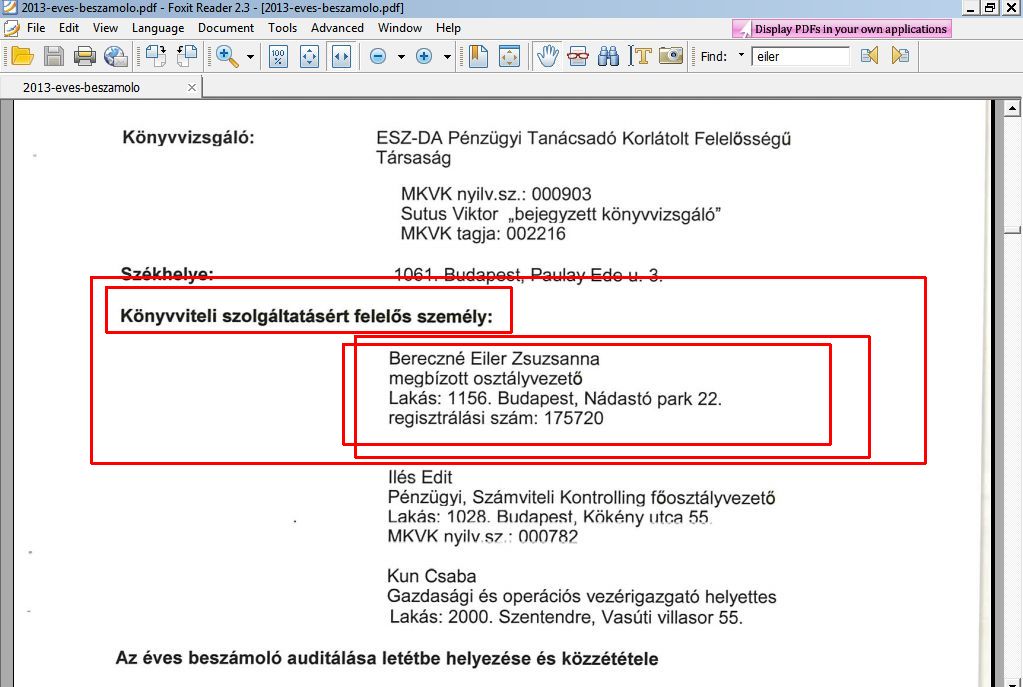Open the Tools menu
Image resolution: width=1023 pixels, height=687 pixels.
click(x=282, y=28)
